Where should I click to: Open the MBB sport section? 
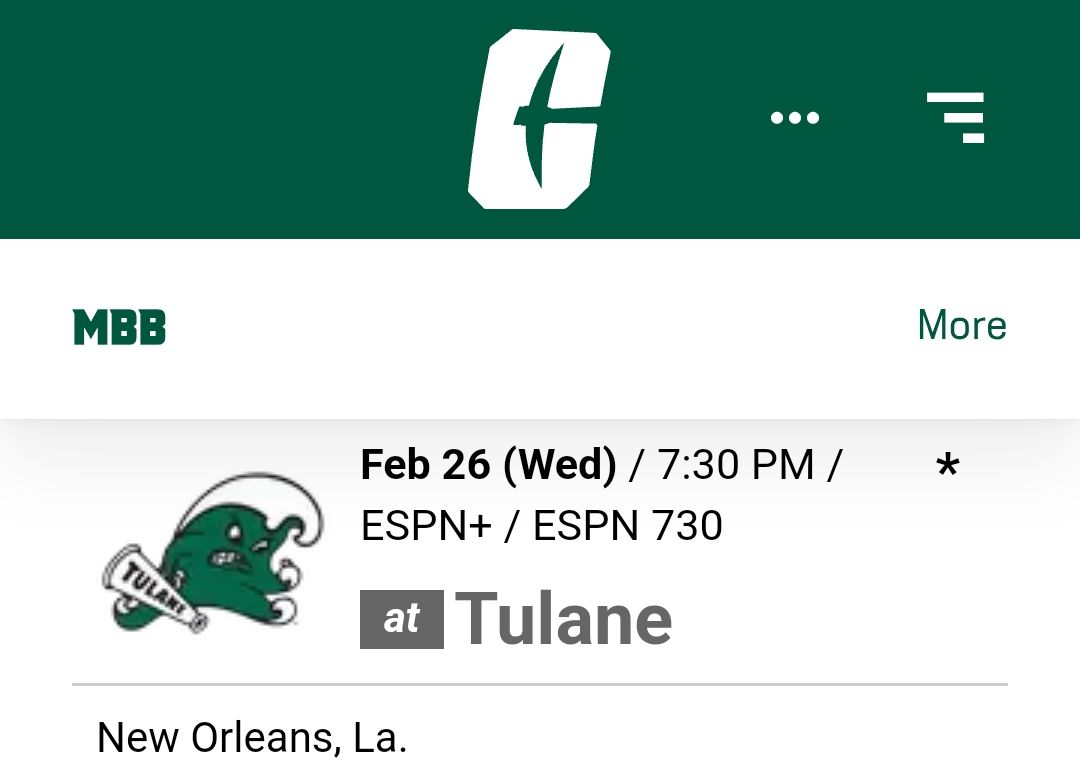(x=119, y=327)
